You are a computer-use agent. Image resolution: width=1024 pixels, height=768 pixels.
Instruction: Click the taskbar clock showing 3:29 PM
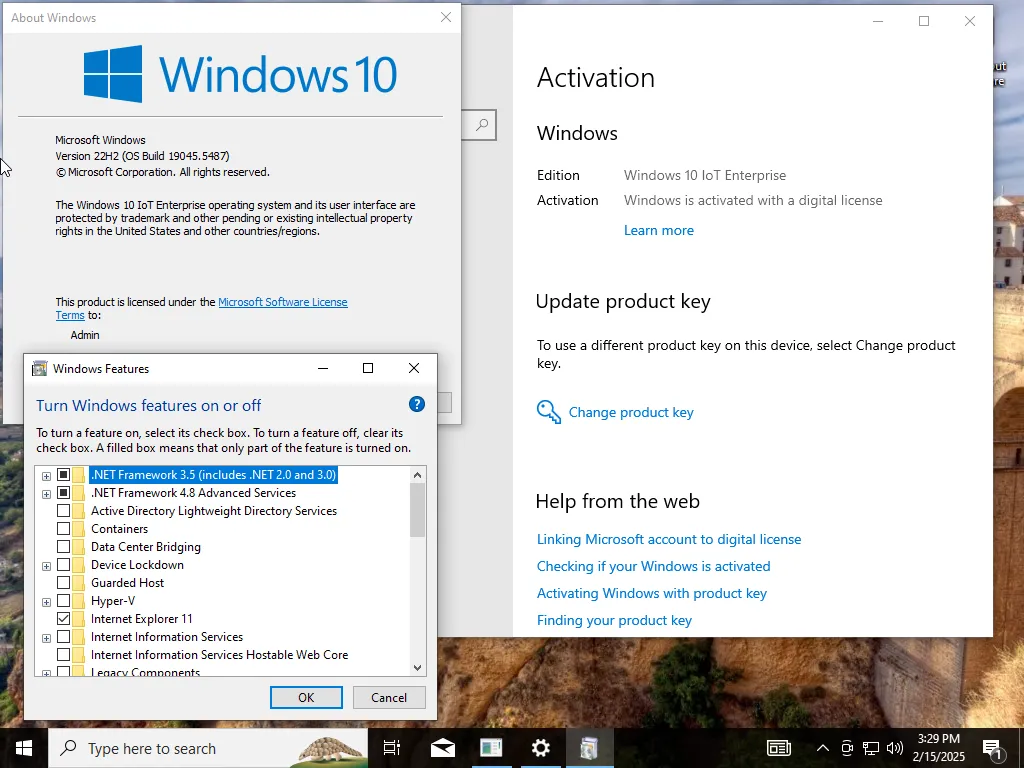[938, 748]
